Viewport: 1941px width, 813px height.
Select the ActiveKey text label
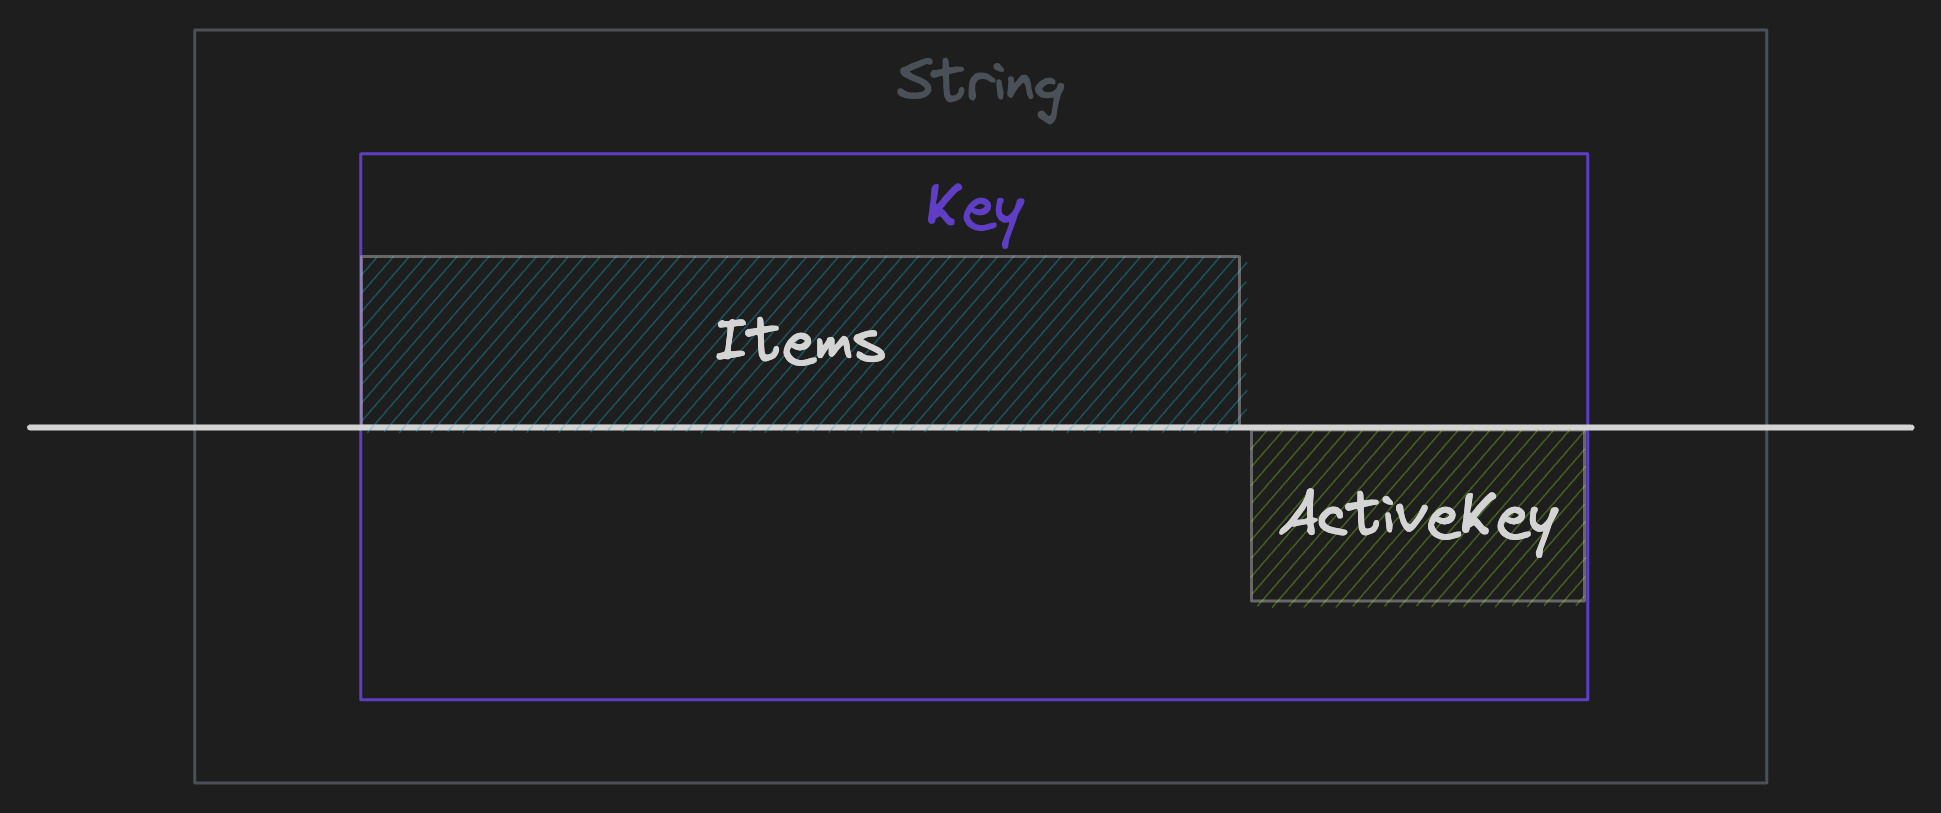pos(1419,519)
